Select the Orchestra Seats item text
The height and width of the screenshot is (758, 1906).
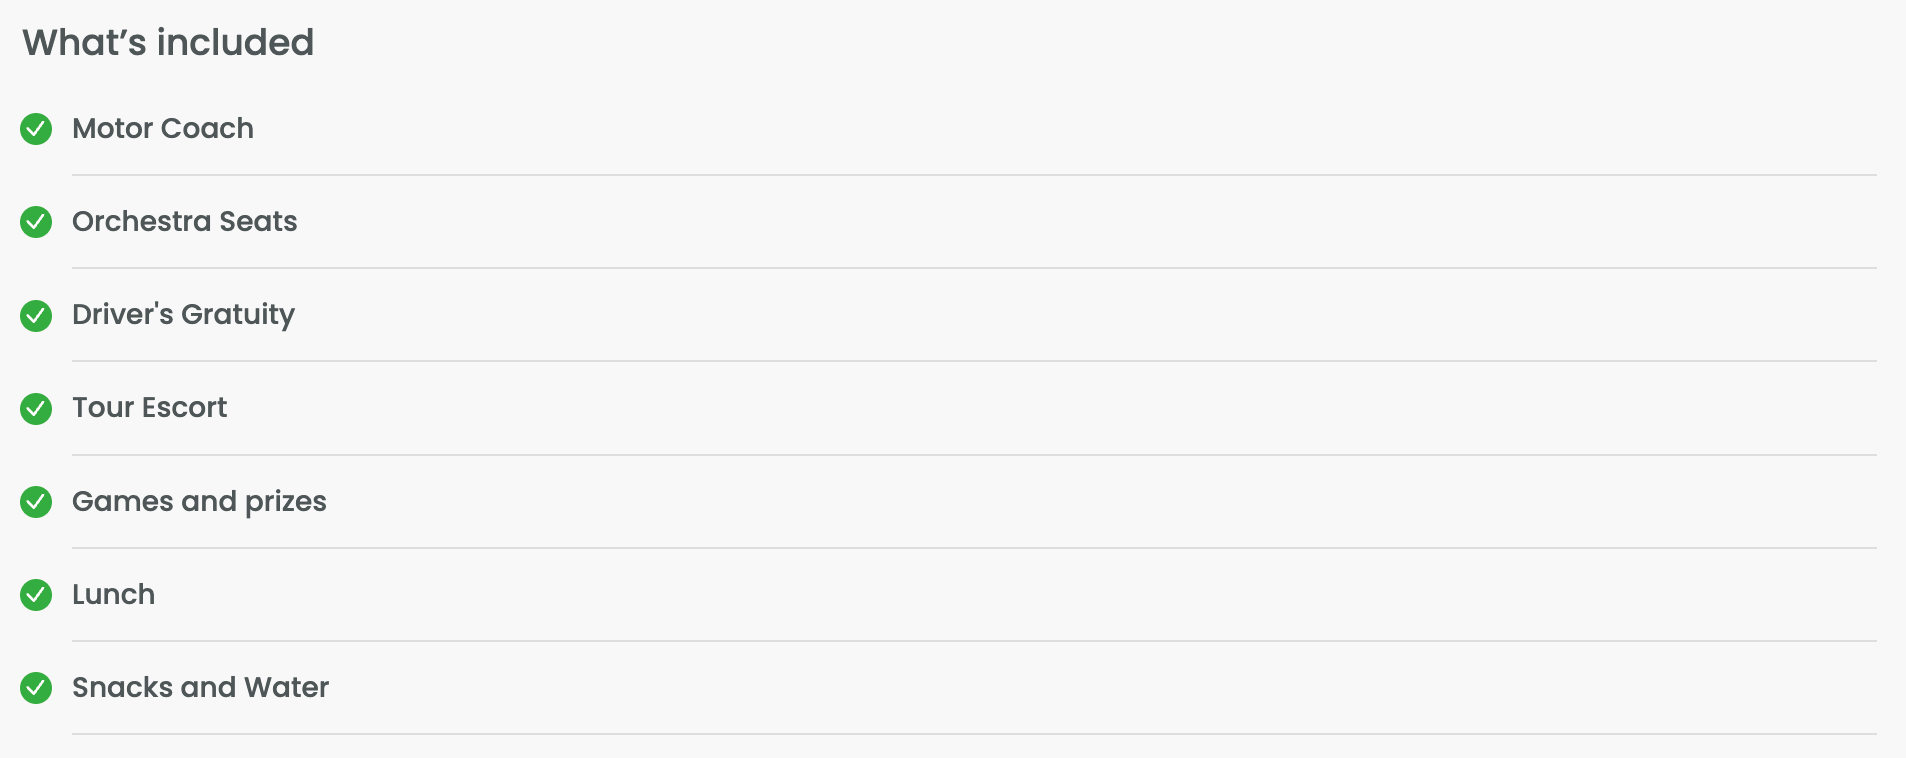[185, 222]
